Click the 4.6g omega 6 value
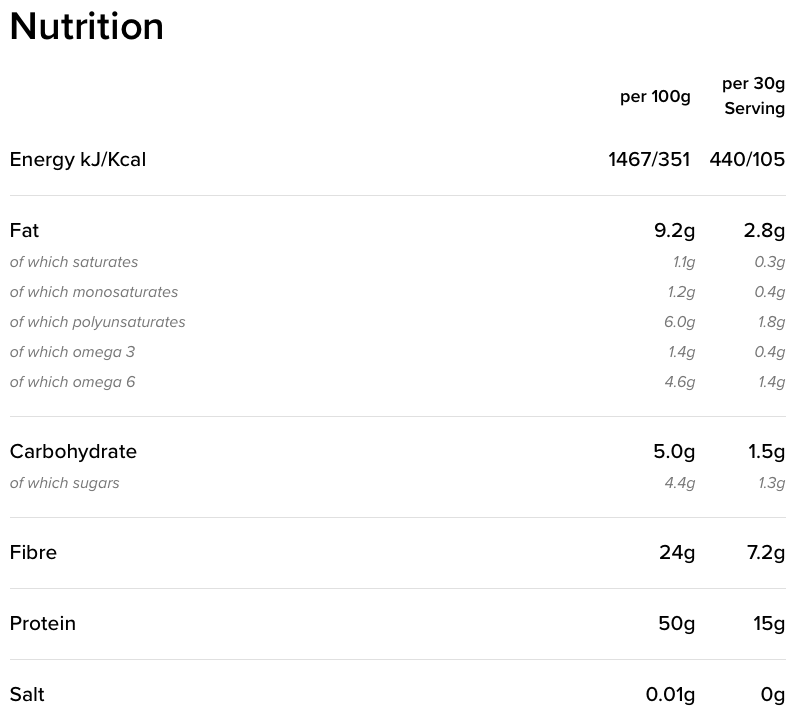The width and height of the screenshot is (805, 728). (x=680, y=382)
